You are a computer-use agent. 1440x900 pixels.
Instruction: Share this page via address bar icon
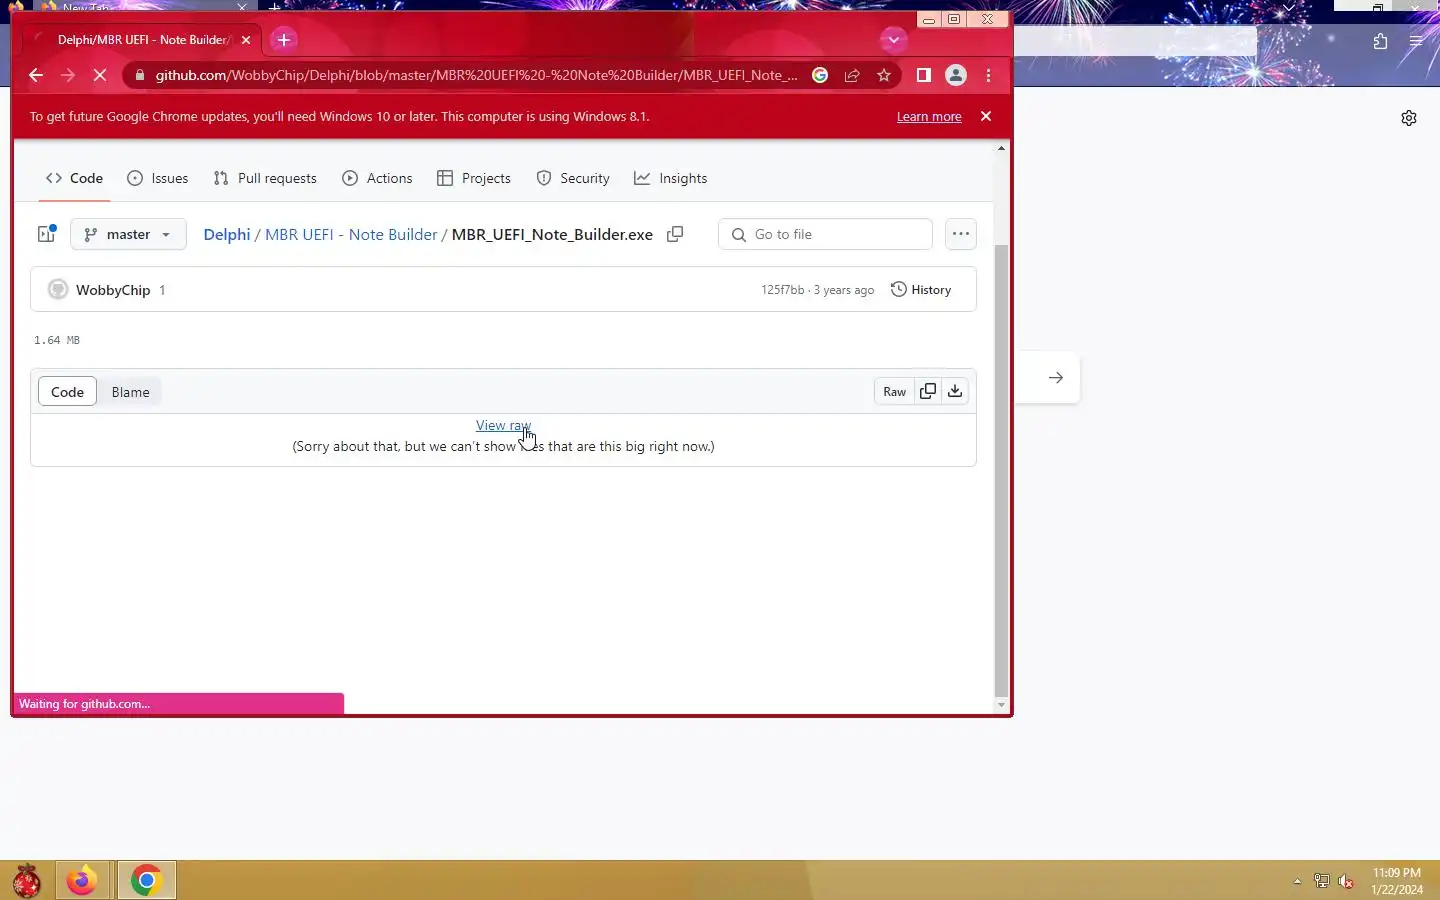click(852, 75)
